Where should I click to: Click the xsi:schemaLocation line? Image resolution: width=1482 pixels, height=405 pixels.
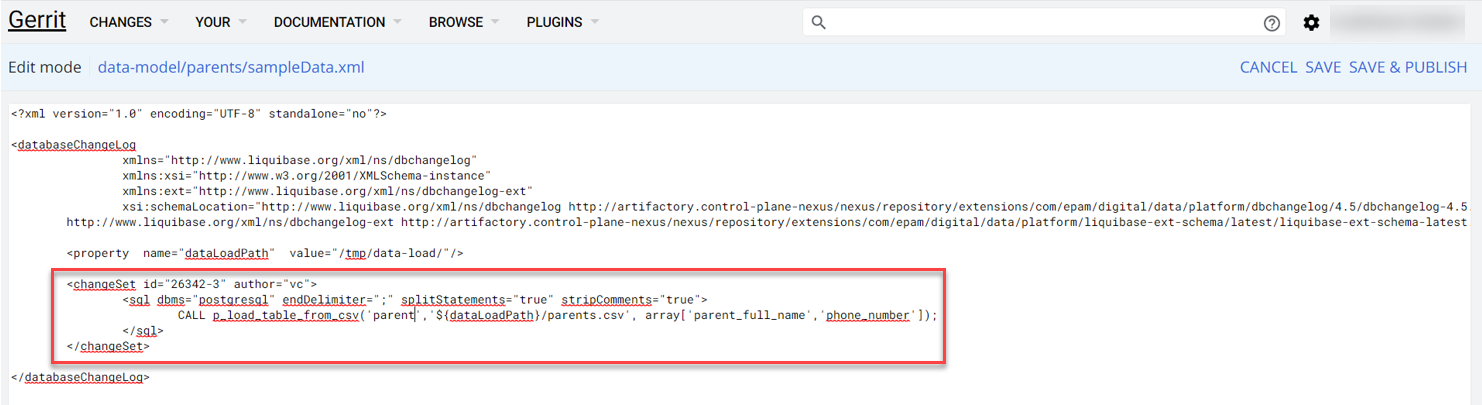[795, 206]
